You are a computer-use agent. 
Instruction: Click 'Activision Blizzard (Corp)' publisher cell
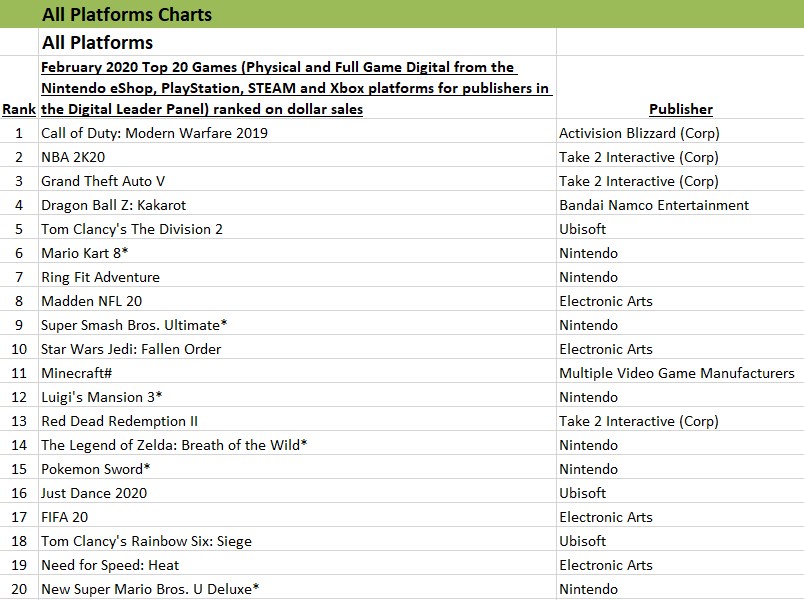[639, 133]
